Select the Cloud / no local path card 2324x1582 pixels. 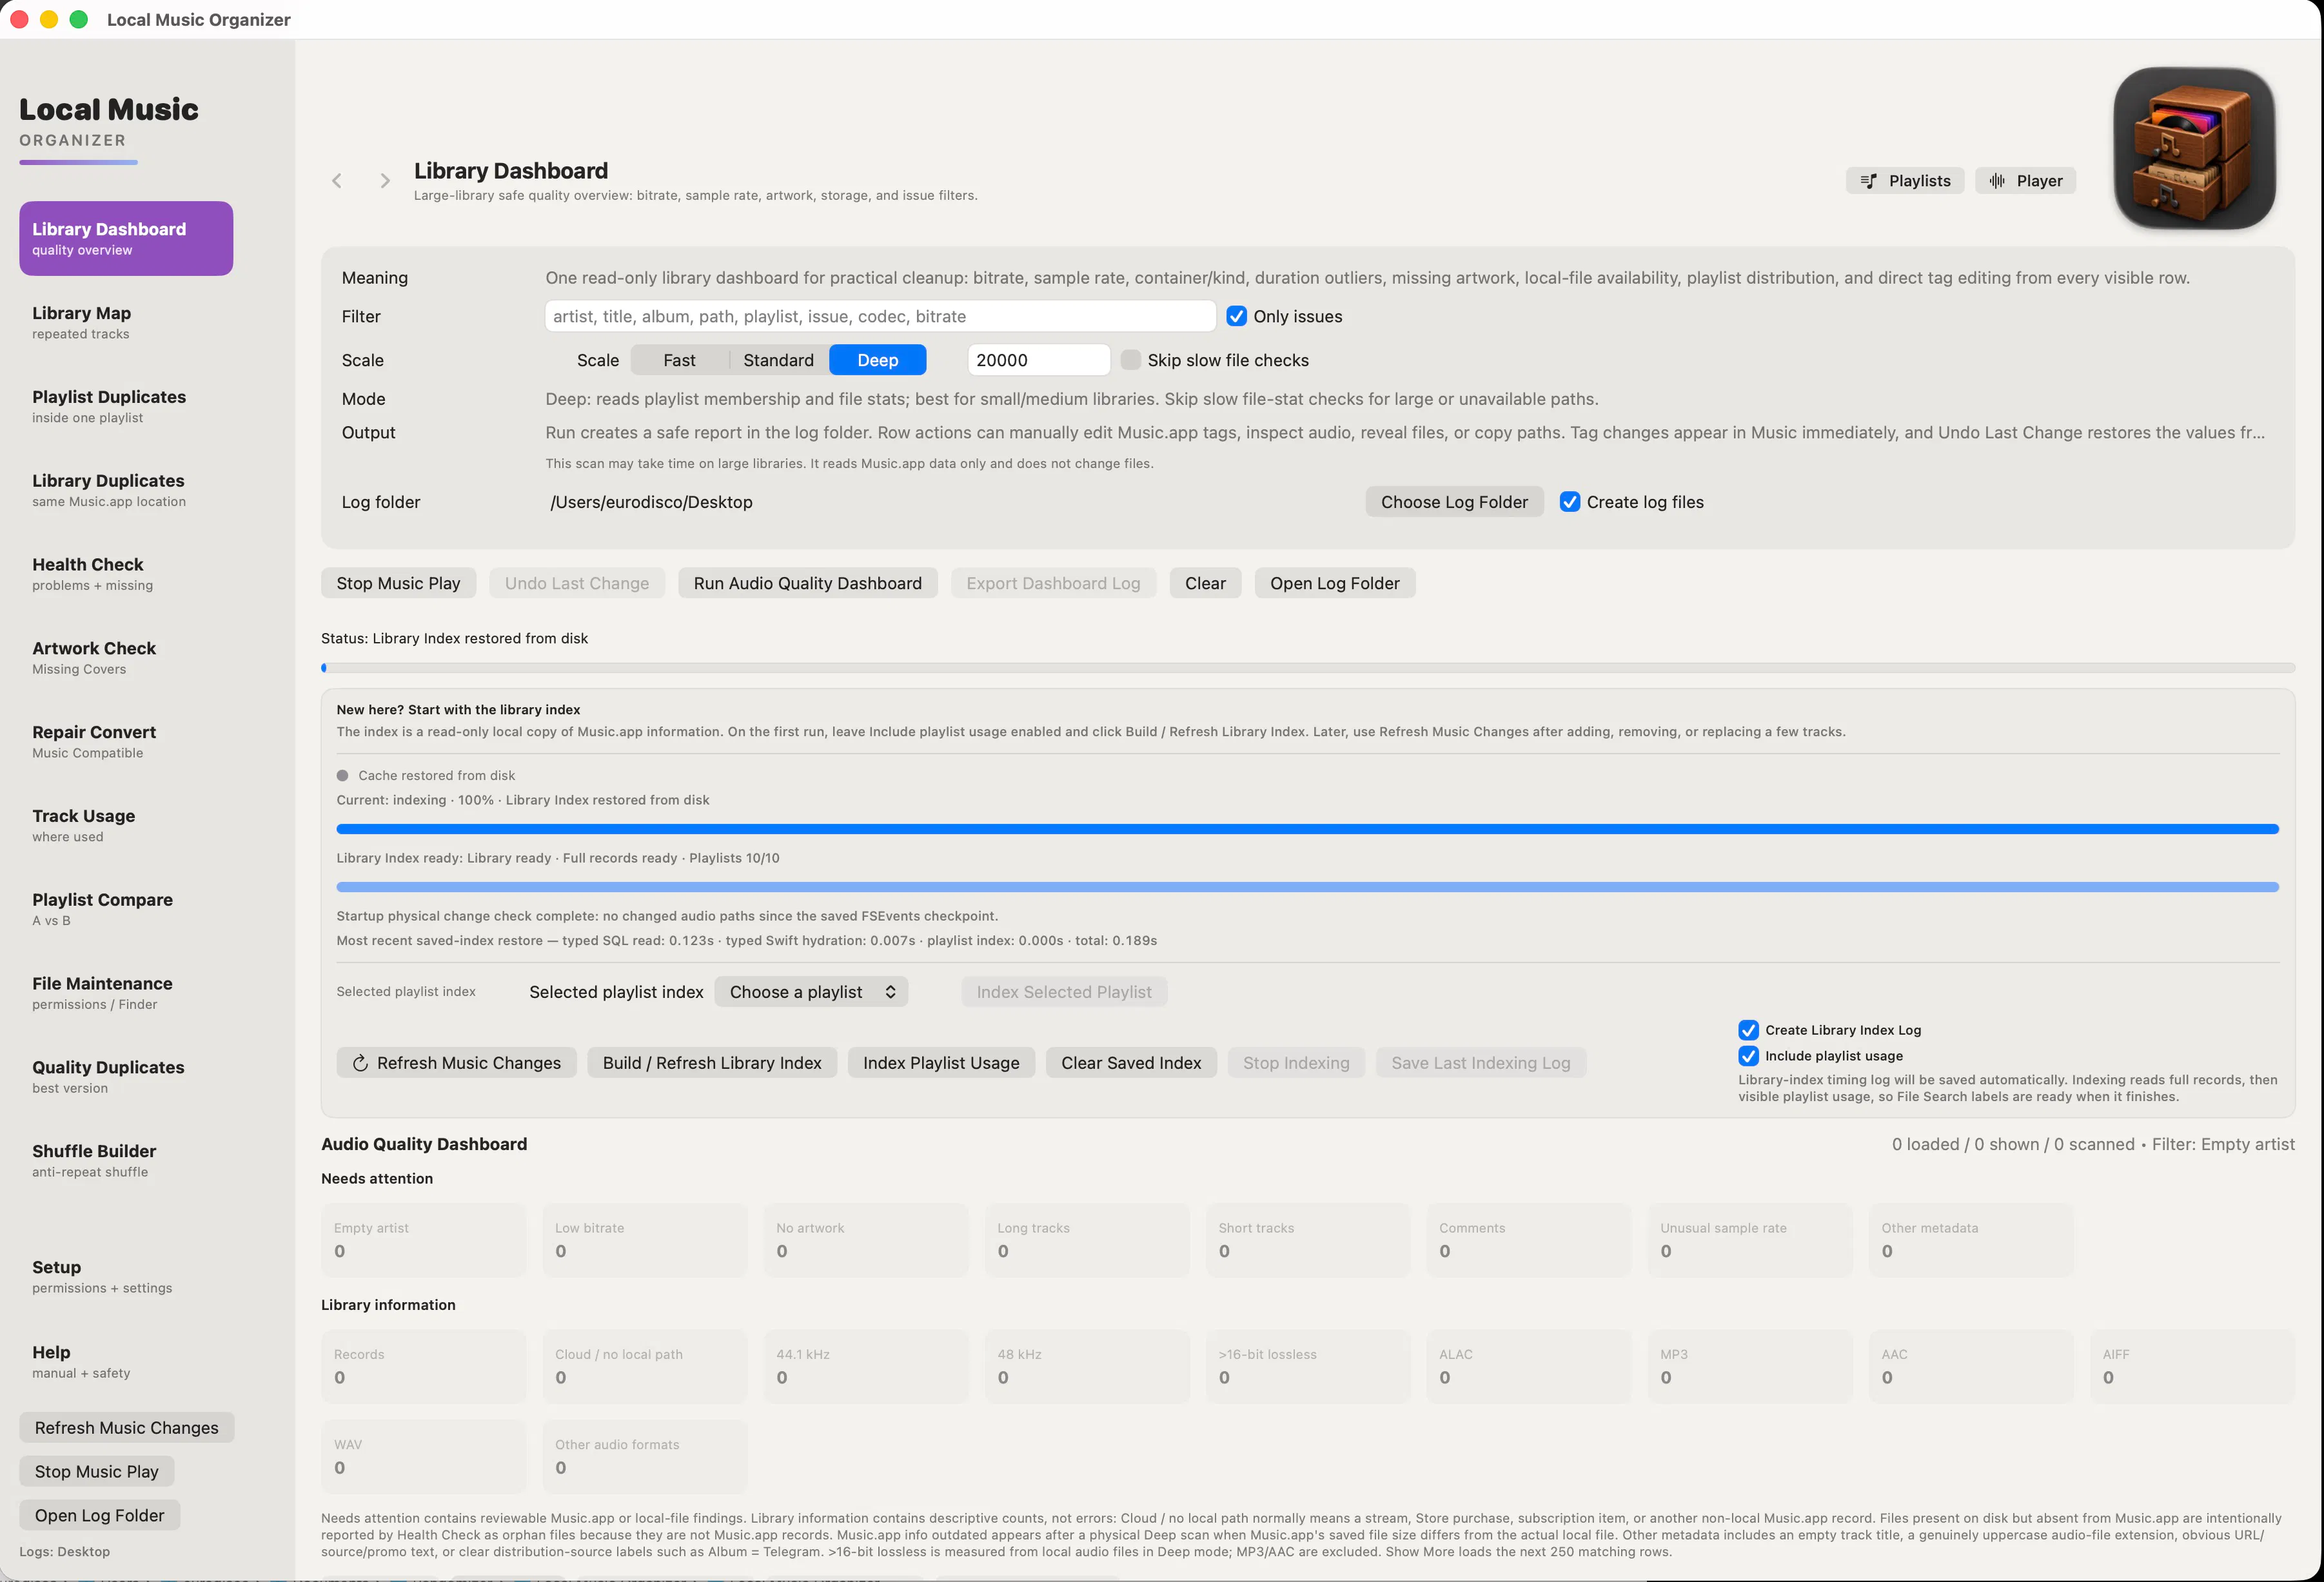645,1366
